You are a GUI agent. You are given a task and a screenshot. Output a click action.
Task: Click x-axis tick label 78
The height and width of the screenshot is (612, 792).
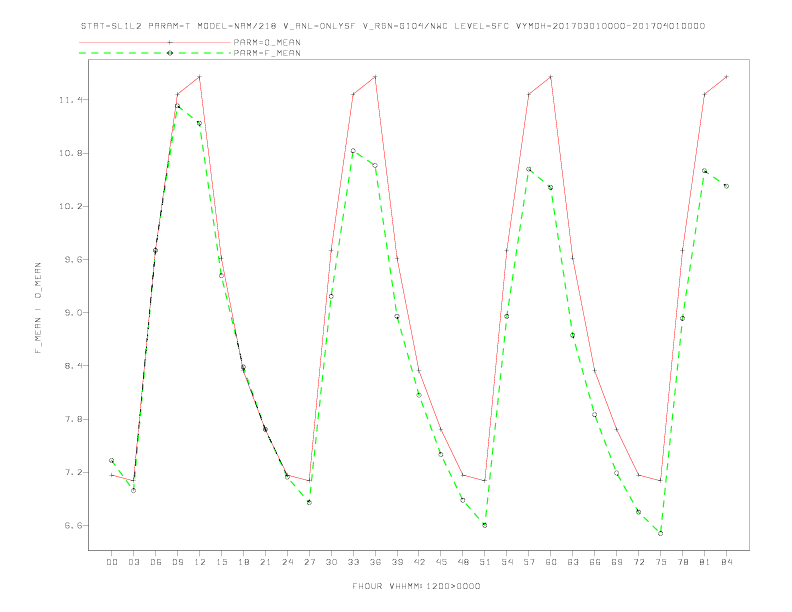683,562
